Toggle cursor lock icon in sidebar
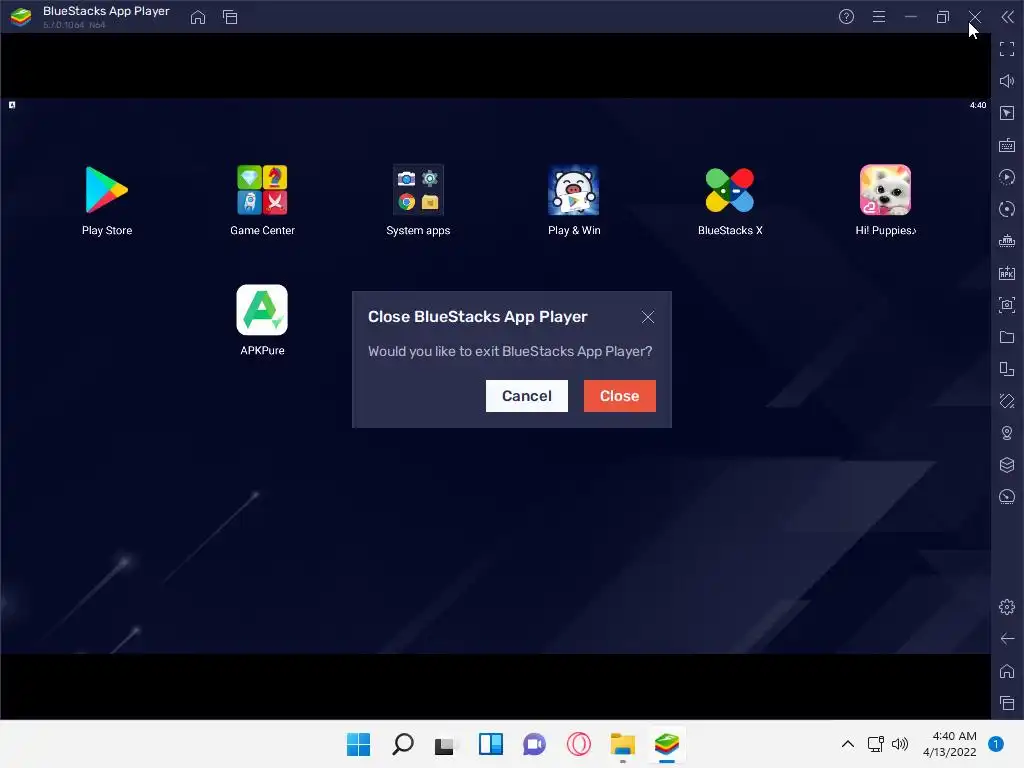 pos(1006,113)
